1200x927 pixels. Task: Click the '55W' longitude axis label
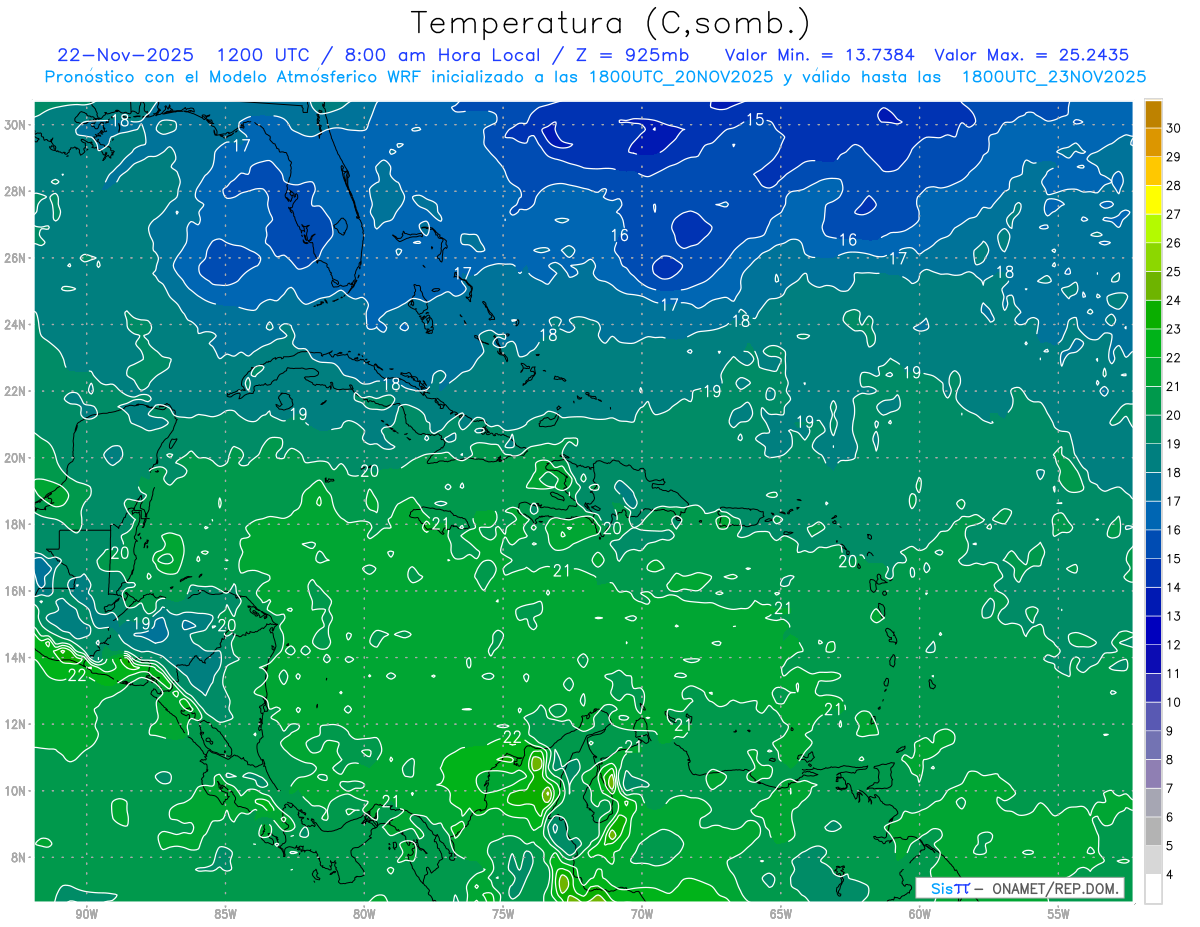pyautogui.click(x=1059, y=914)
